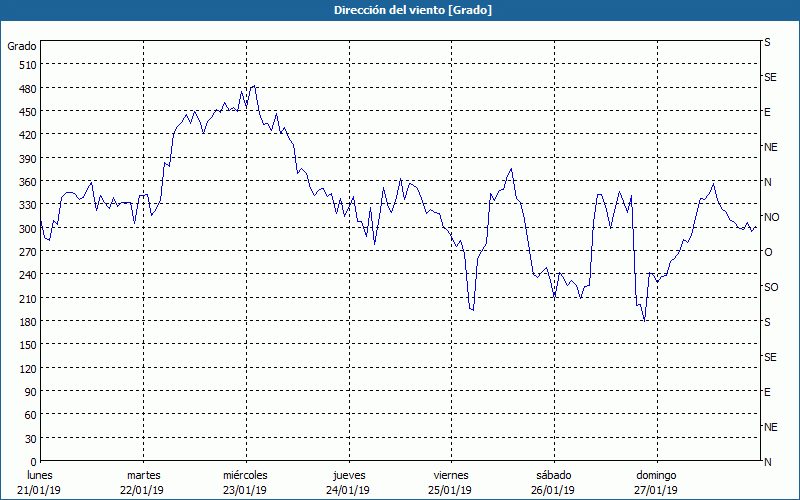Select the y-axis value 270

28,252
